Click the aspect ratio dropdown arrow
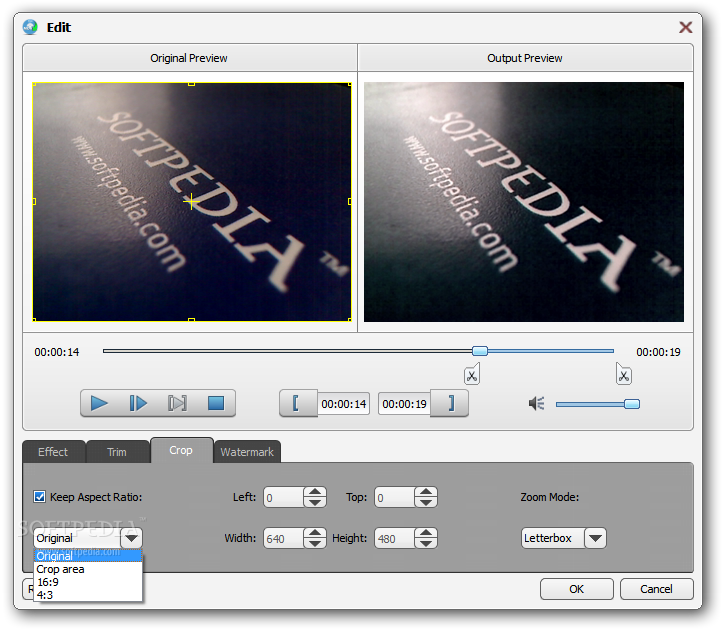The height and width of the screenshot is (630, 723). click(x=132, y=538)
